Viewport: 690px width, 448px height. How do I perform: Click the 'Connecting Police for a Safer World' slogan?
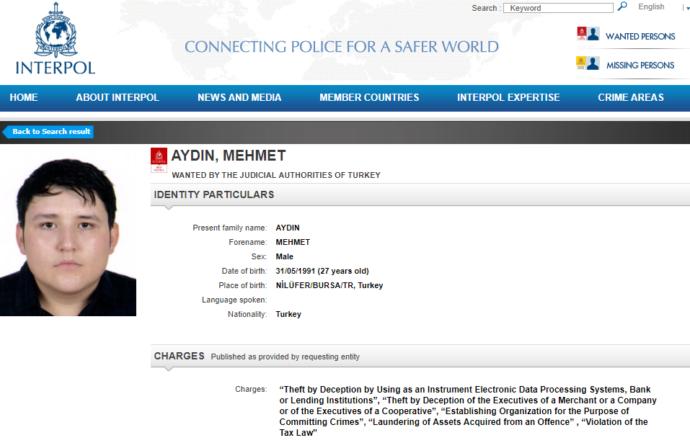coord(341,47)
